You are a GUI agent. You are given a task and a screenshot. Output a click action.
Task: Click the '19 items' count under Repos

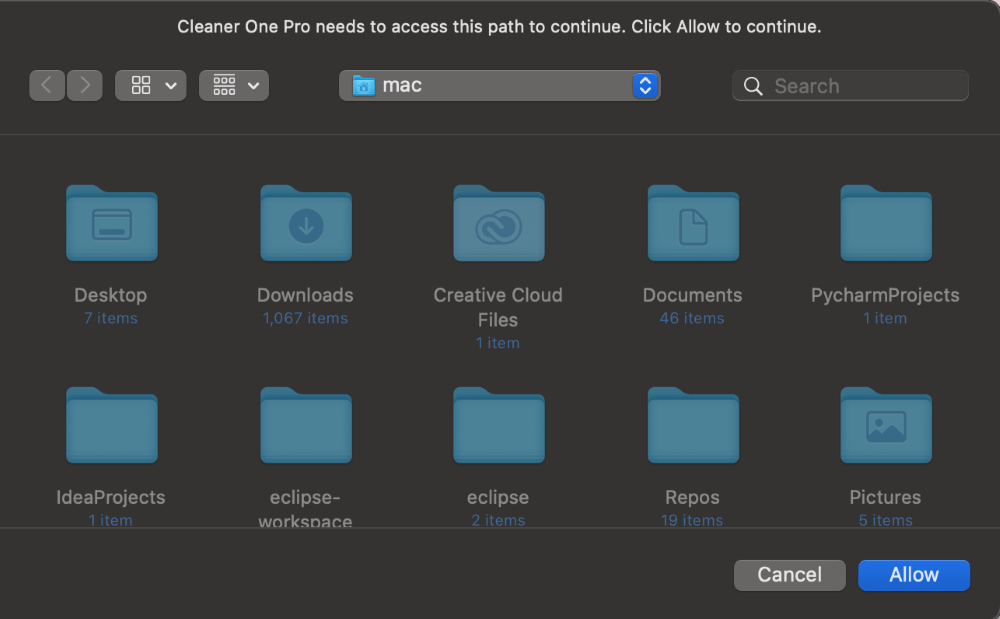click(x=692, y=520)
